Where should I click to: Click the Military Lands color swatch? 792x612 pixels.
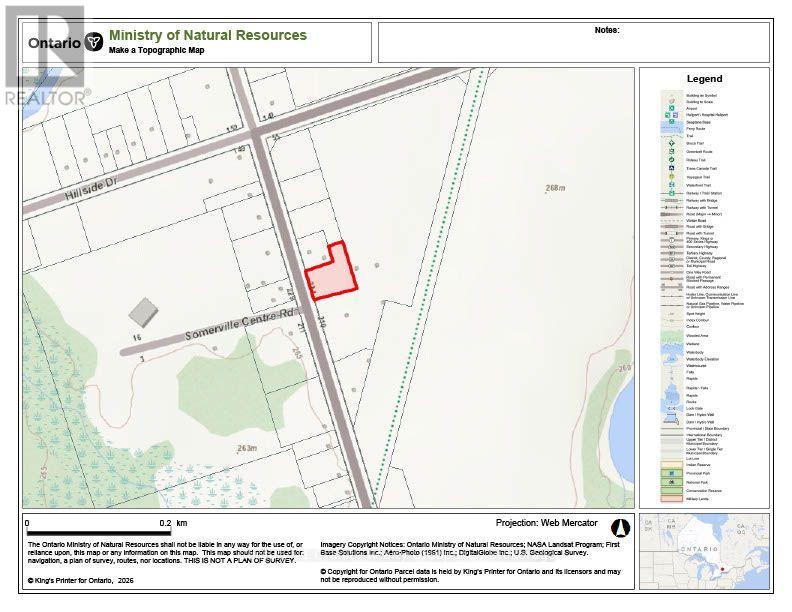point(672,499)
